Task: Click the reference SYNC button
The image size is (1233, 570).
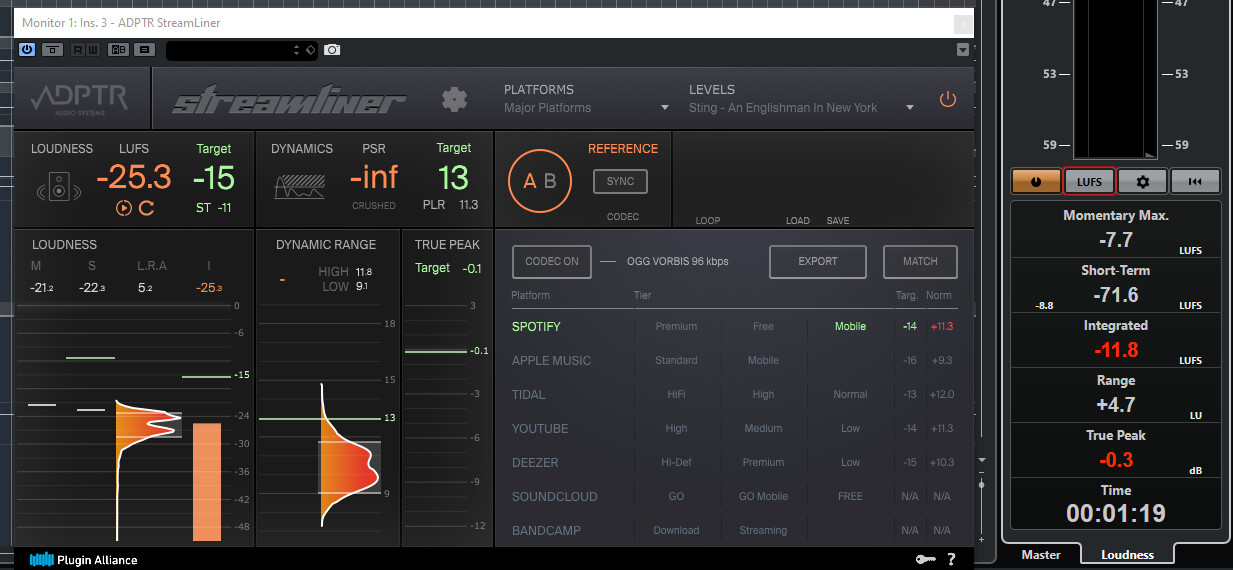Action: (620, 181)
